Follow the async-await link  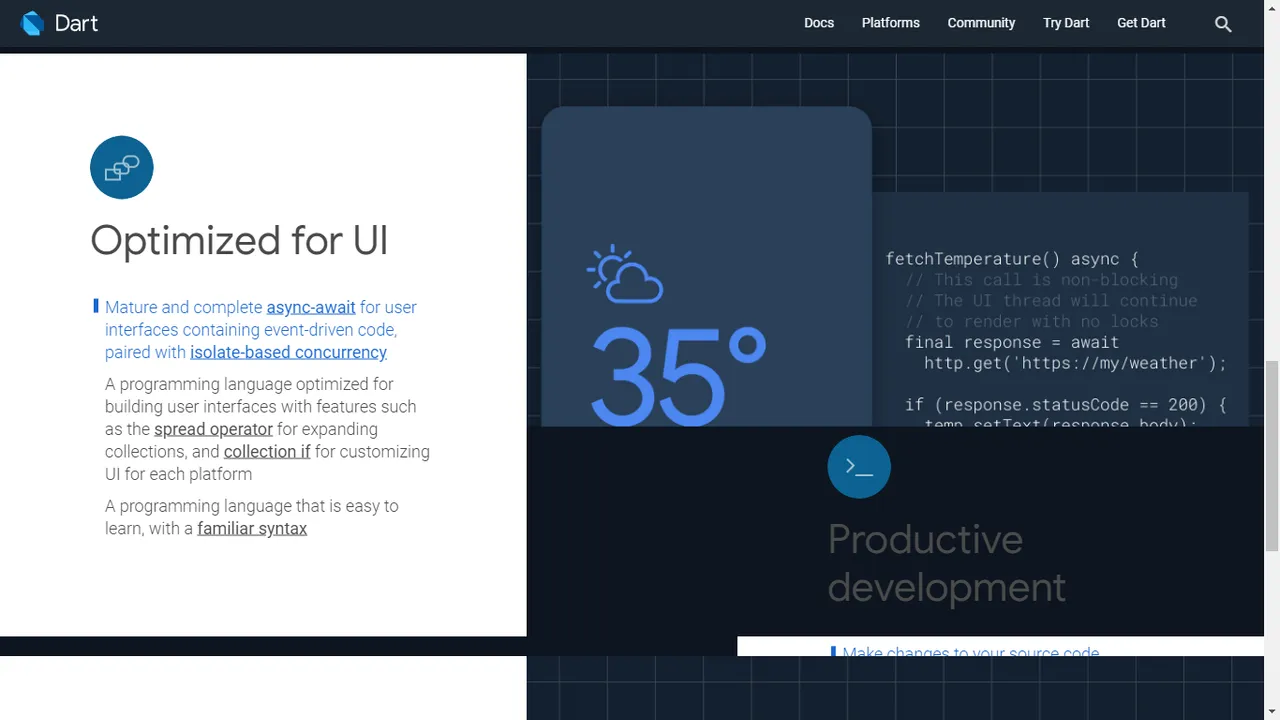click(x=311, y=307)
